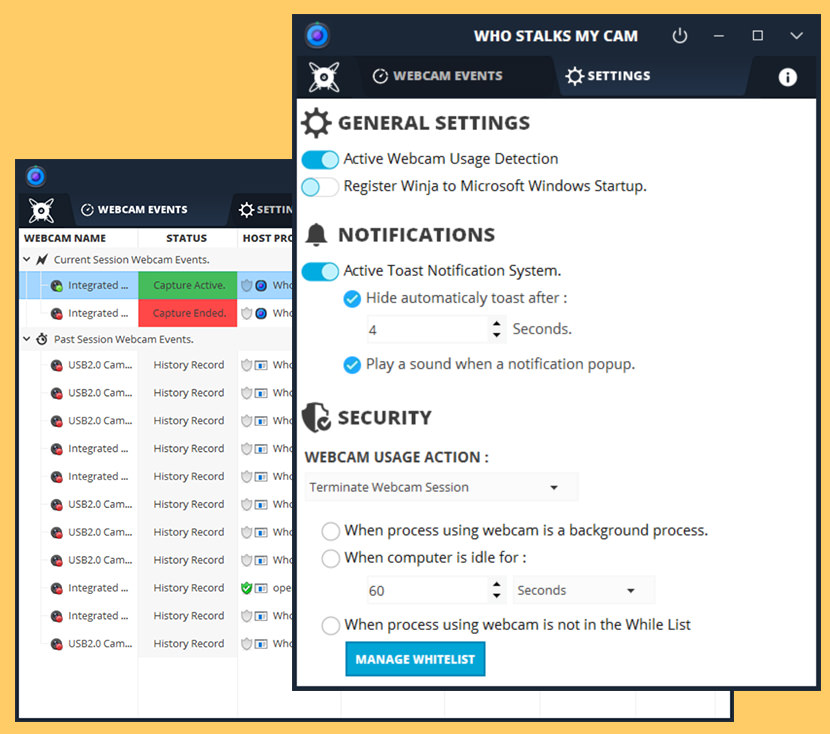Decrease the idle time value of 60

coord(496,596)
